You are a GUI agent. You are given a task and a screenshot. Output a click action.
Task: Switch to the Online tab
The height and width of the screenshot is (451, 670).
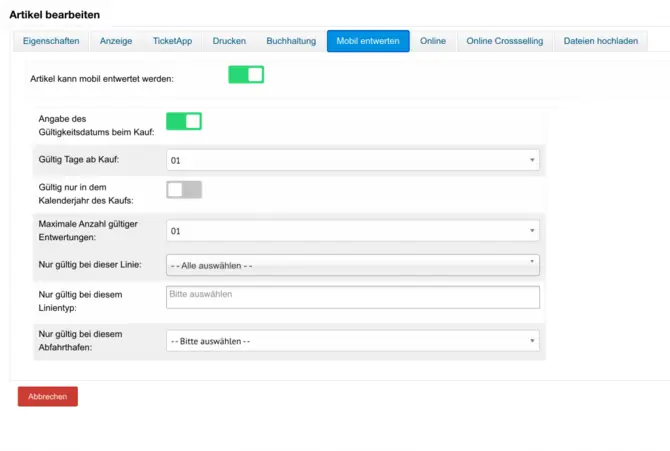click(x=432, y=41)
